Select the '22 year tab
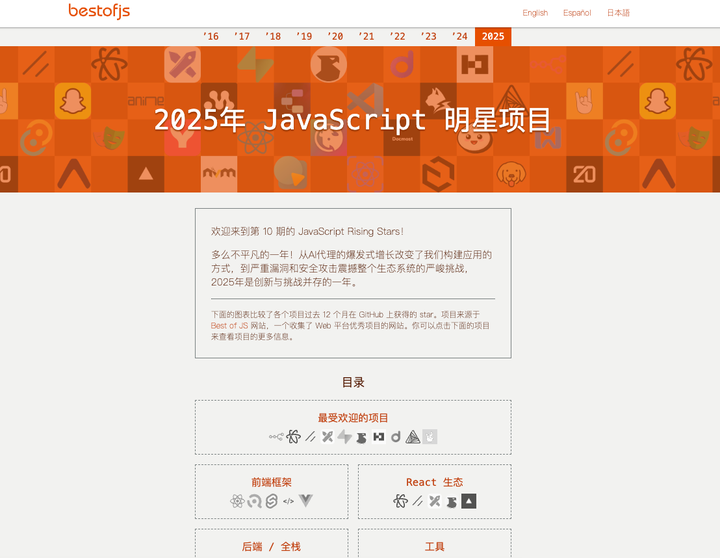The width and height of the screenshot is (720, 558). point(397,36)
